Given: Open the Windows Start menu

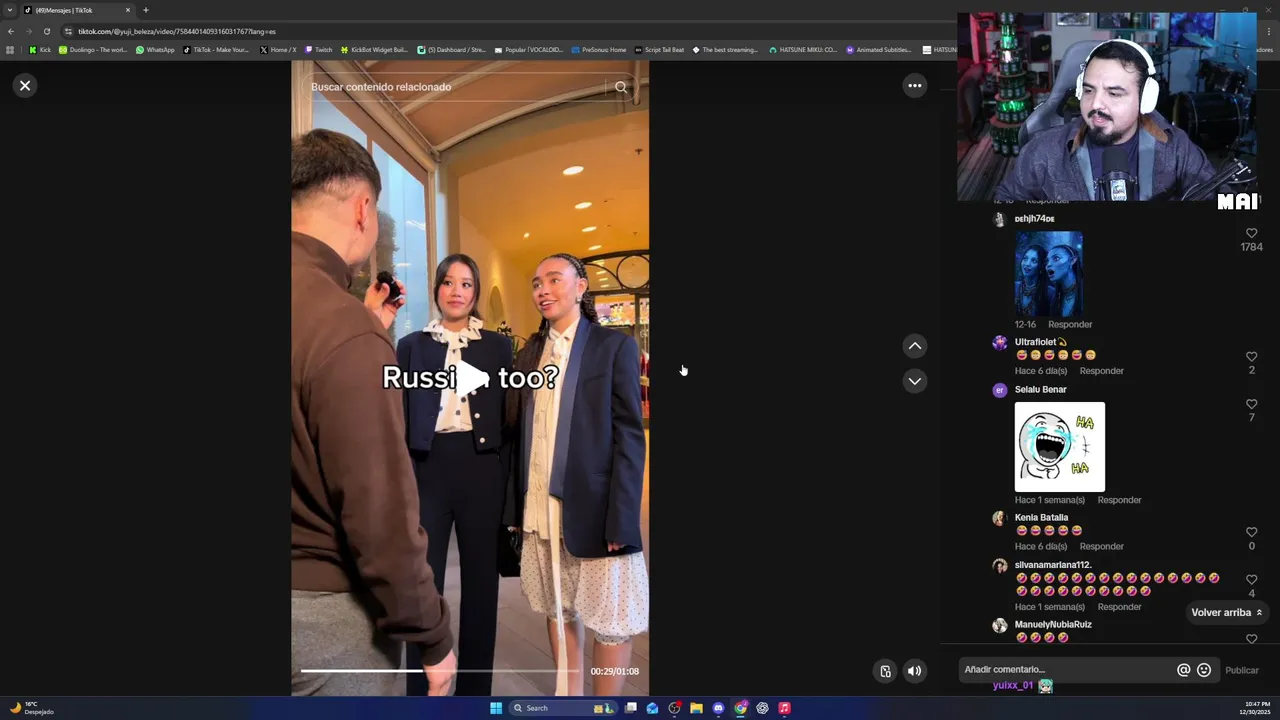Looking at the screenshot, I should [x=496, y=708].
